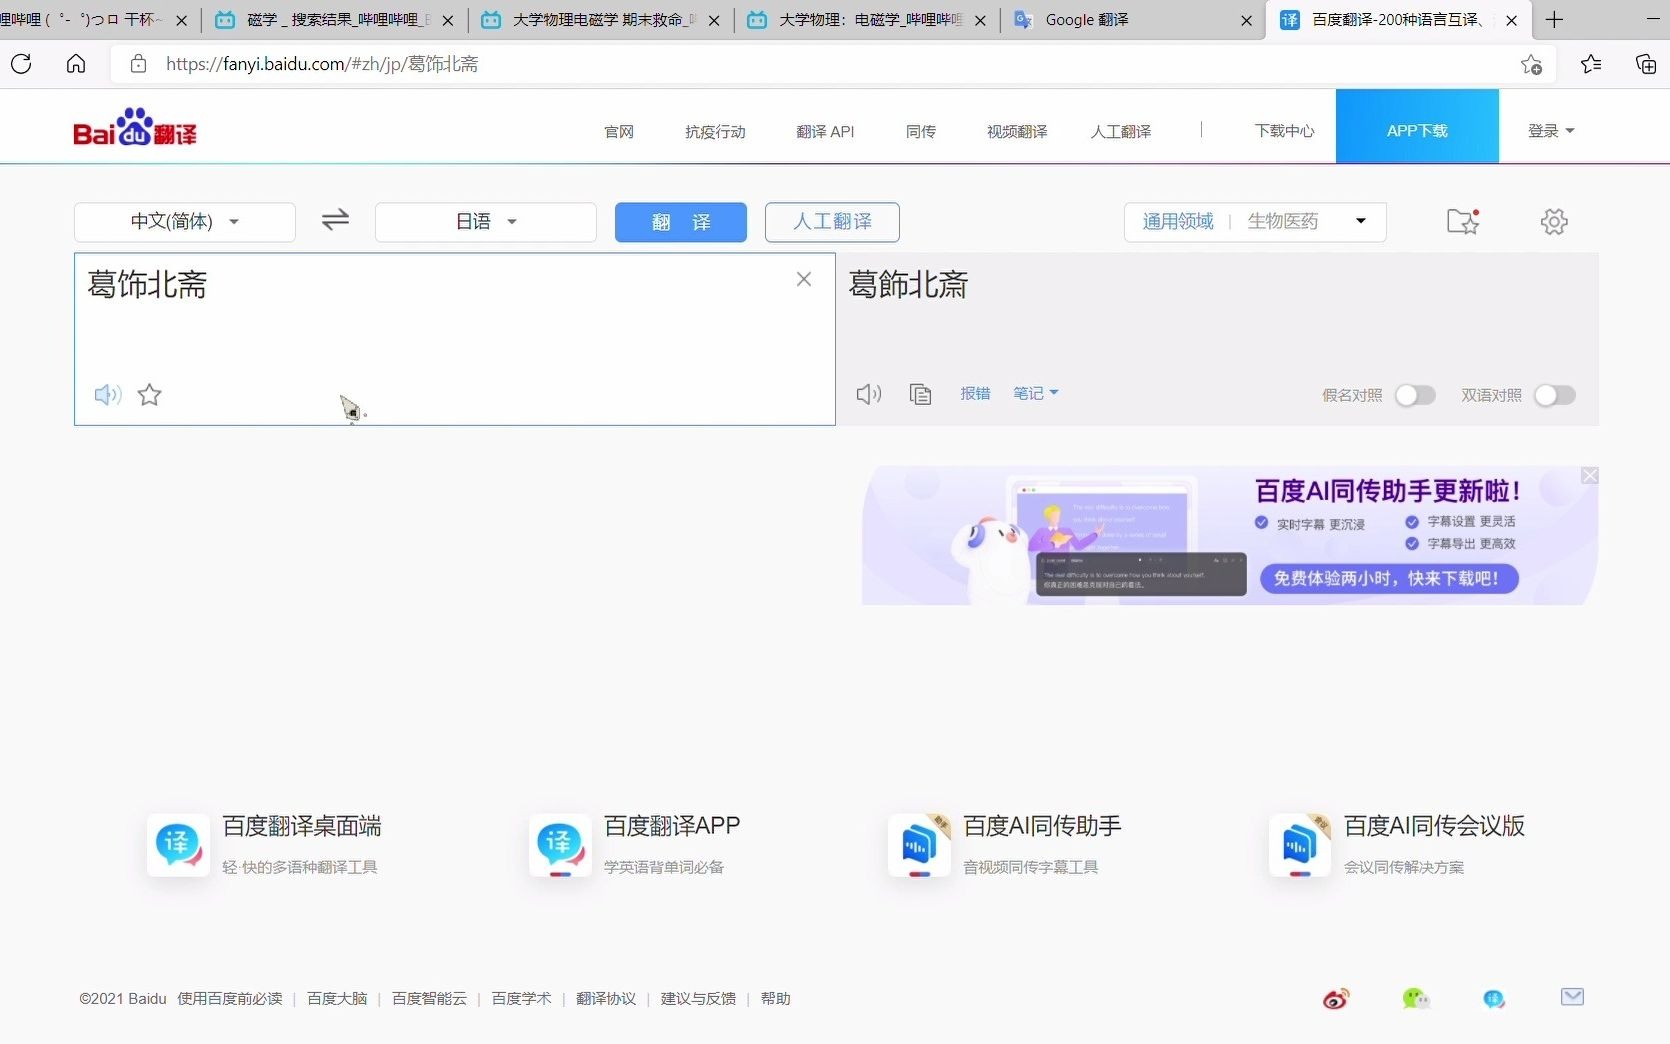
Task: Open the favorites folder icon
Action: click(x=1463, y=221)
